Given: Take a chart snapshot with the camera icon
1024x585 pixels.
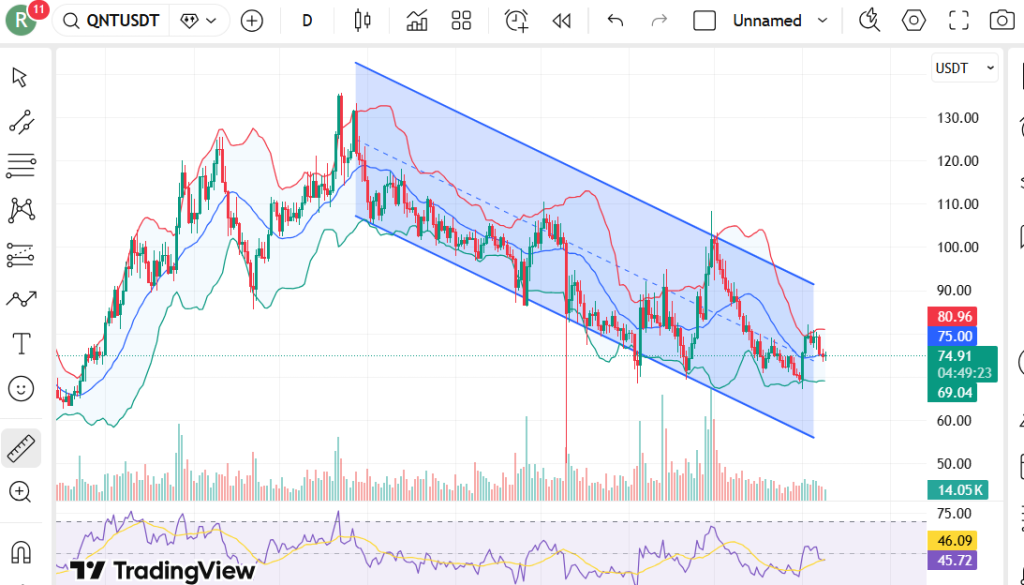Looking at the screenshot, I should [1001, 20].
